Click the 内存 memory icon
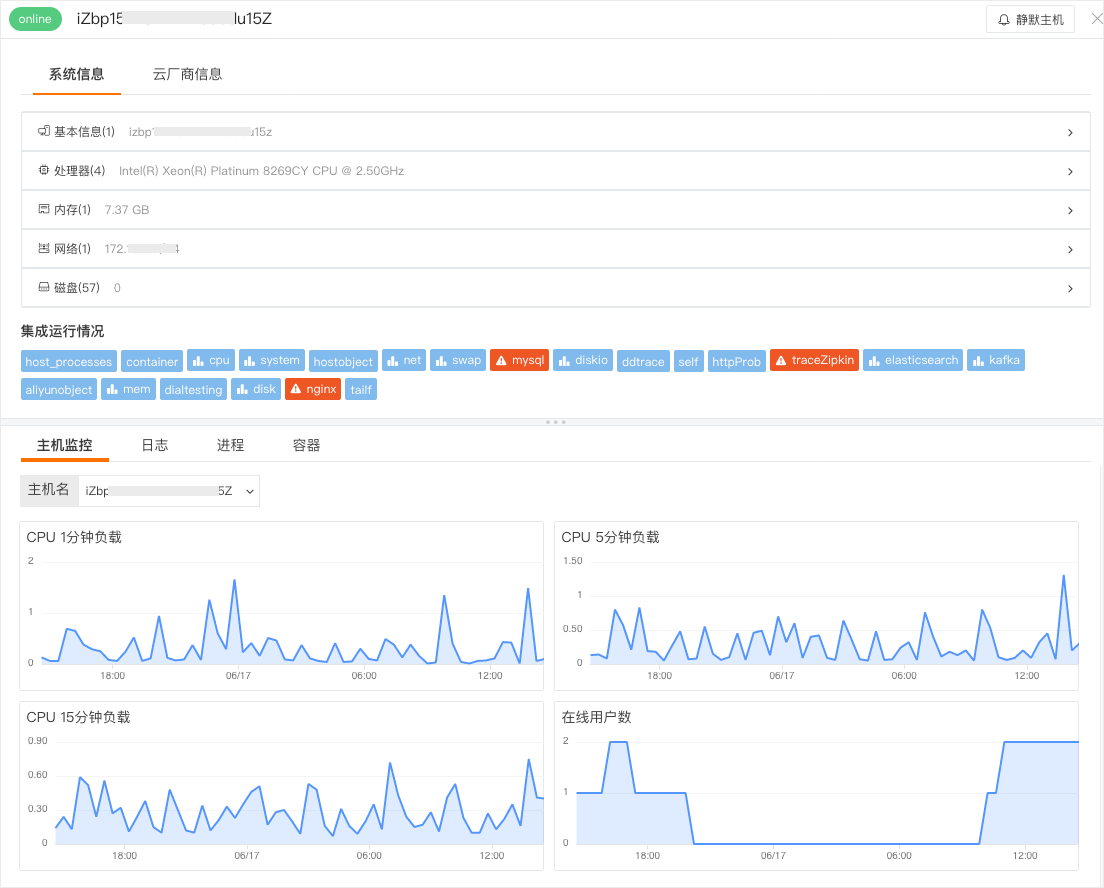Viewport: 1104px width, 888px height. tap(44, 209)
